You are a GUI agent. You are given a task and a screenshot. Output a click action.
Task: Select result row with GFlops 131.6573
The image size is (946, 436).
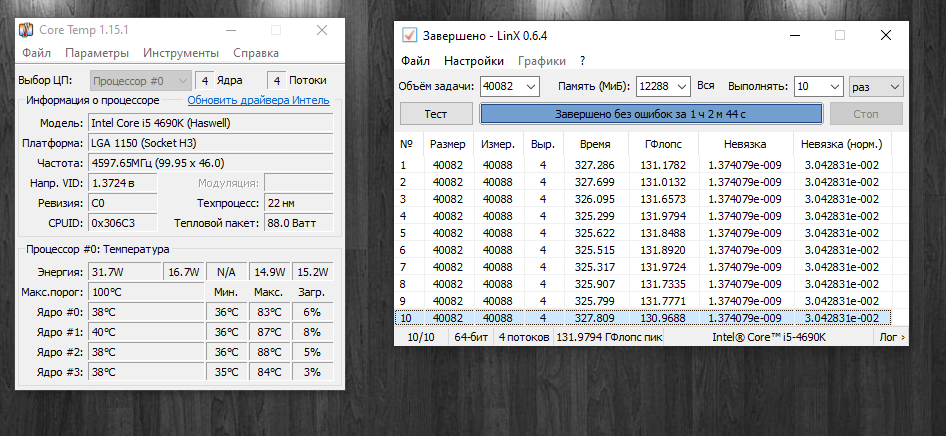643,199
